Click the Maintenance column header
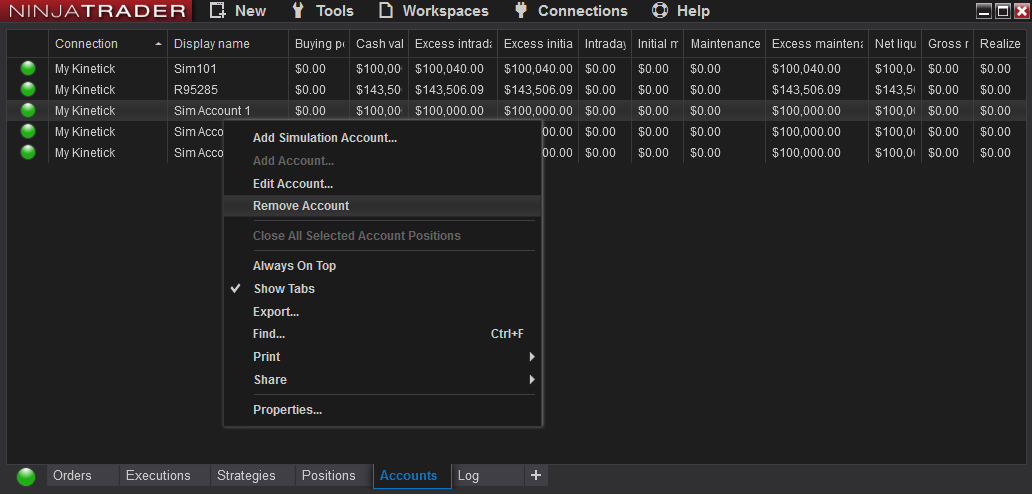 (x=725, y=43)
